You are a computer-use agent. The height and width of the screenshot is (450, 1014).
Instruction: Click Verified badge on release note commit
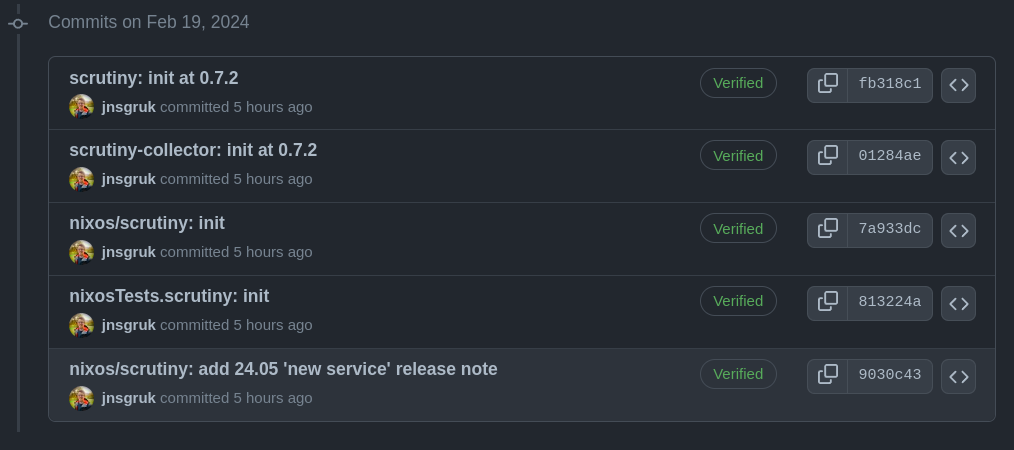pyautogui.click(x=738, y=374)
